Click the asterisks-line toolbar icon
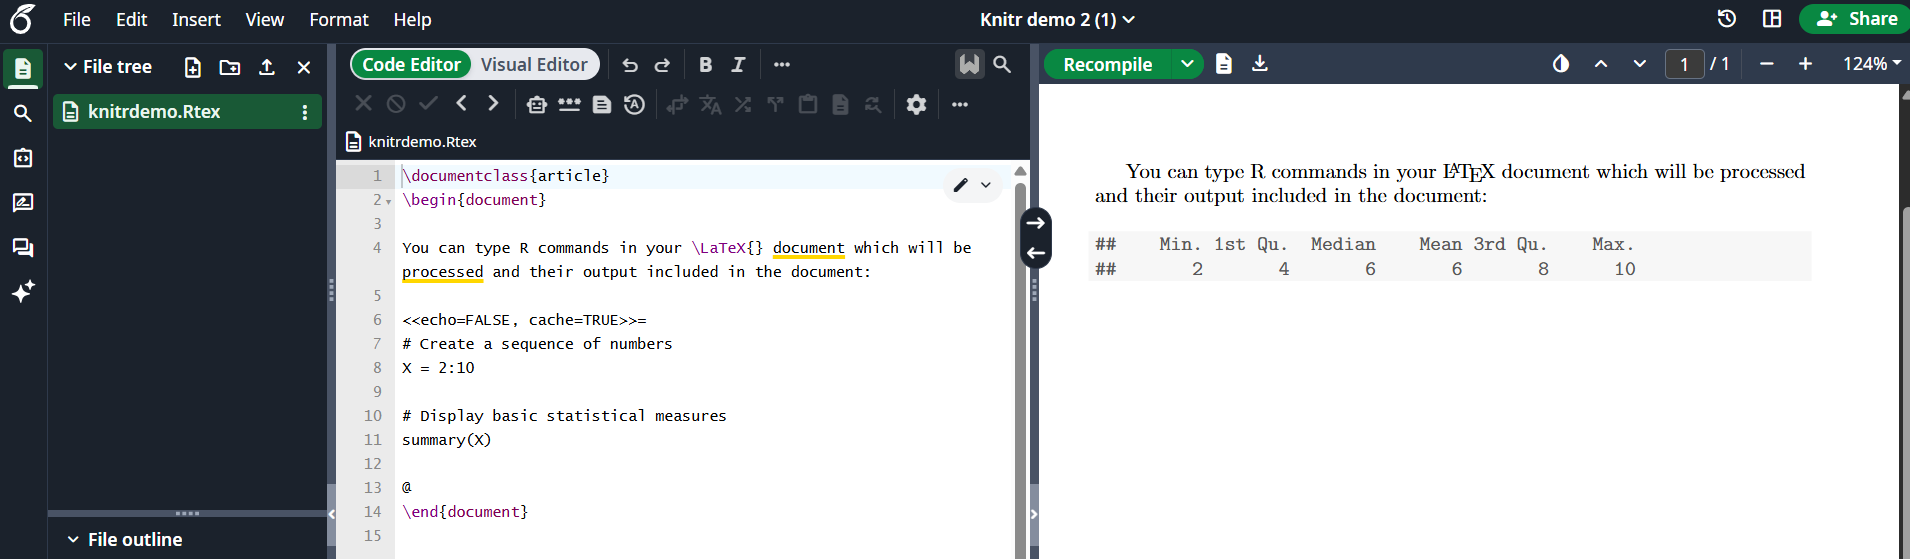This screenshot has width=1910, height=559. (x=569, y=104)
